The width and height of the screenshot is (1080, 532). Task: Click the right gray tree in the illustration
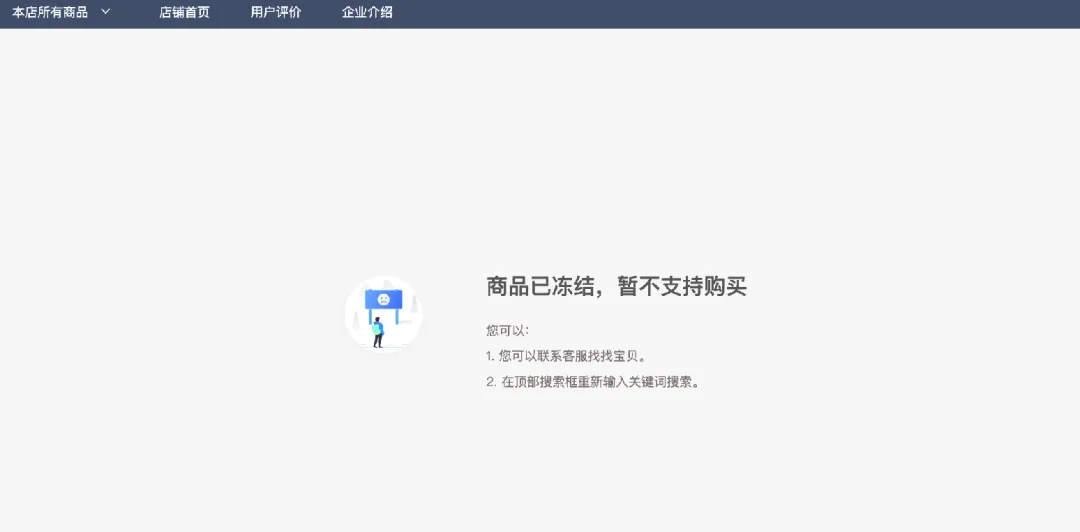tap(413, 304)
